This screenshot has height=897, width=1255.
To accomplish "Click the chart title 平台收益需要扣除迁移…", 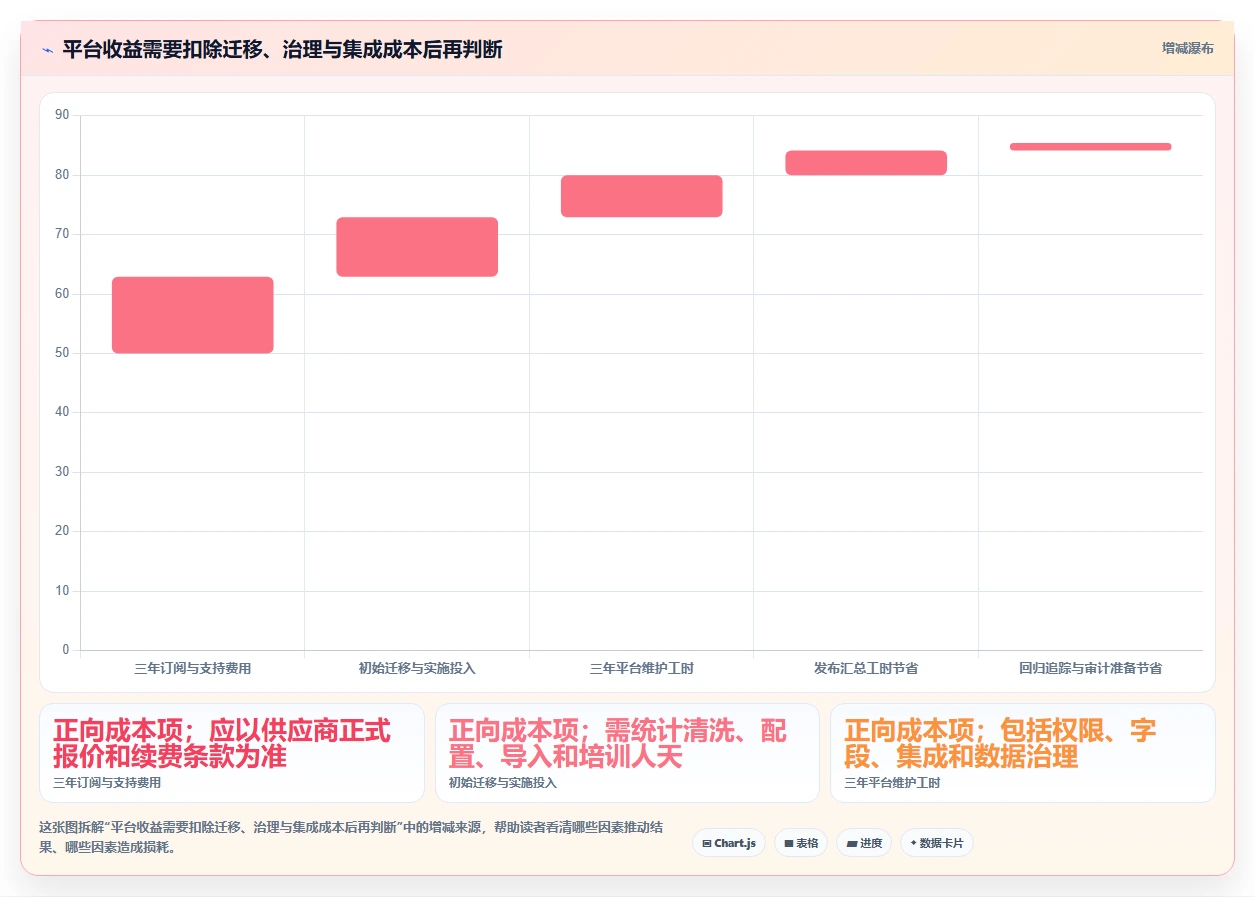I will (x=282, y=49).
